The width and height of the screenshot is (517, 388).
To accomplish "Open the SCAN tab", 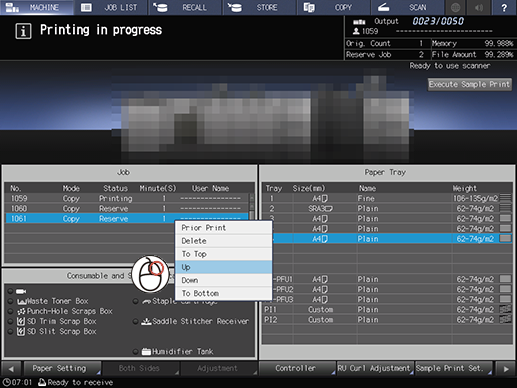I will [x=408, y=7].
